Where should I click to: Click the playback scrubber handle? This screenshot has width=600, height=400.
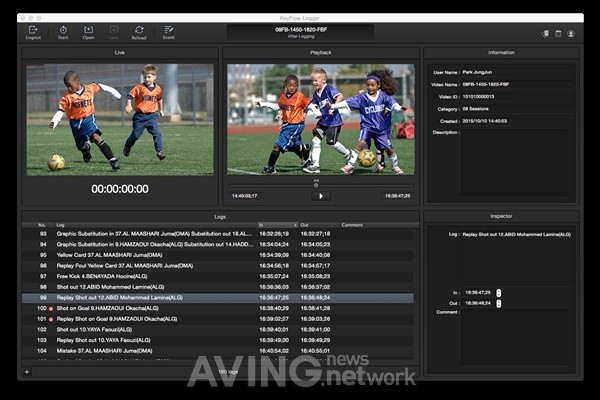click(x=316, y=185)
